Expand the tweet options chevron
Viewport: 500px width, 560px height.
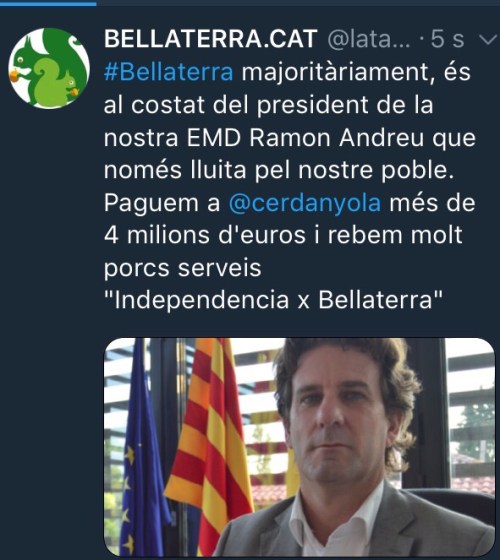pos(488,39)
